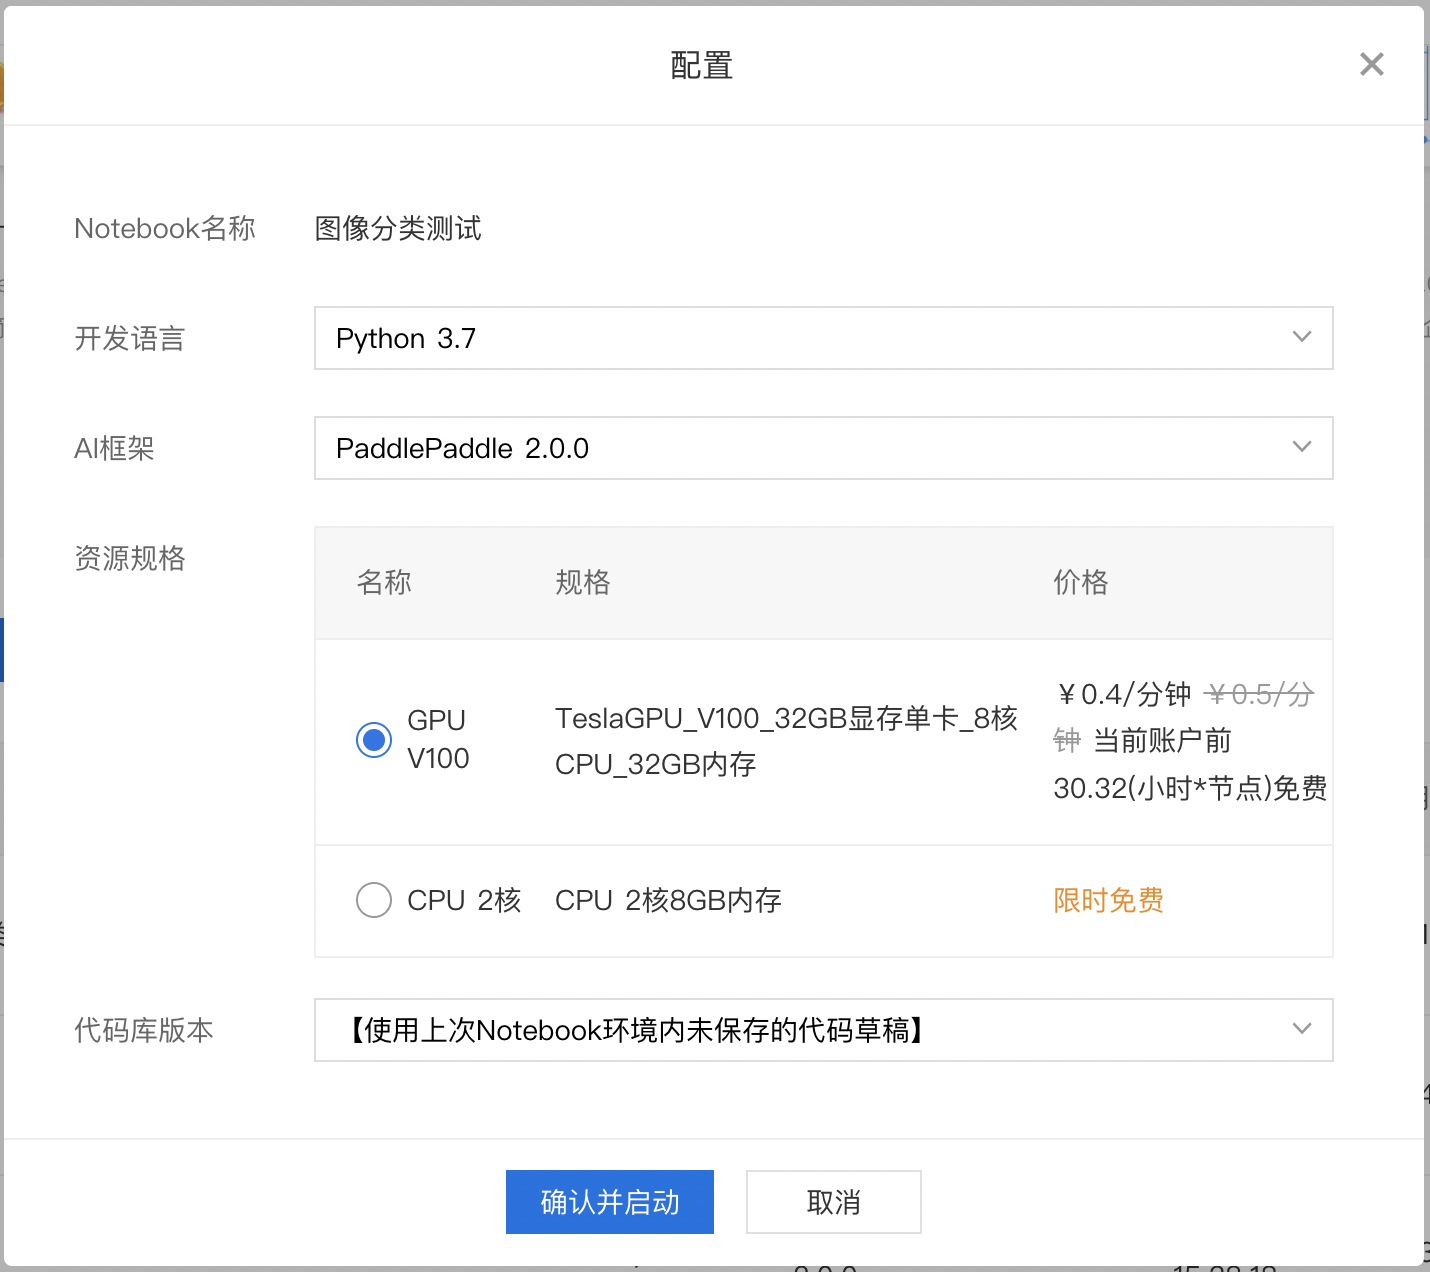Click the 配置 dialog title

[701, 66]
